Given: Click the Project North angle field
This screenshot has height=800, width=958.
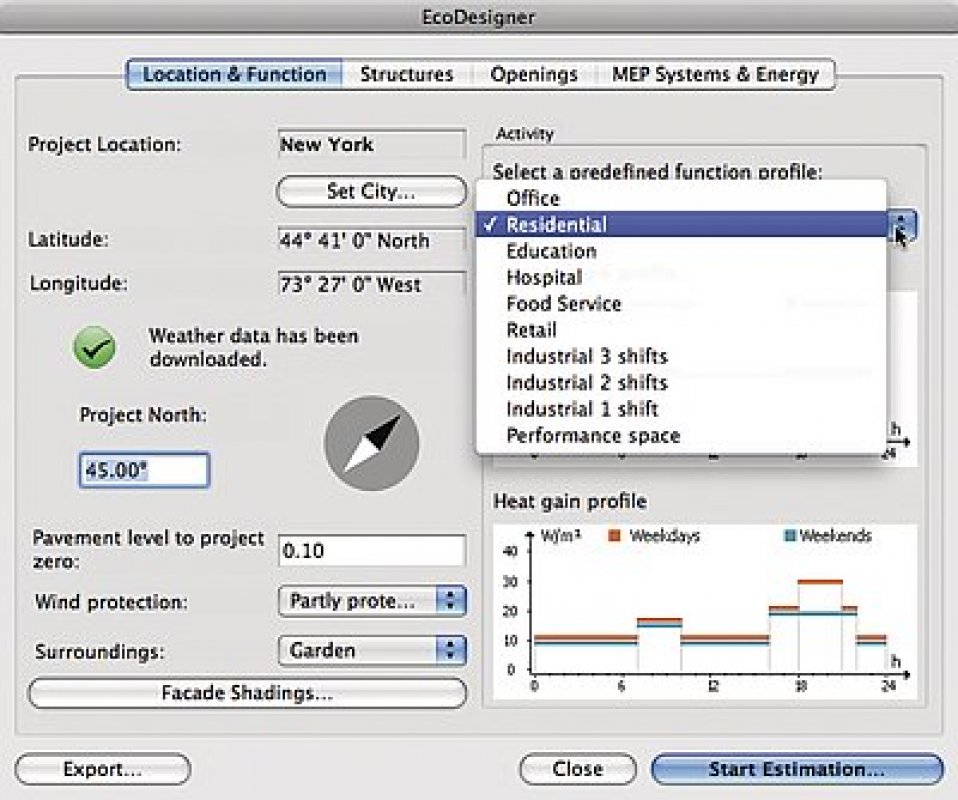Looking at the screenshot, I should (x=144, y=470).
